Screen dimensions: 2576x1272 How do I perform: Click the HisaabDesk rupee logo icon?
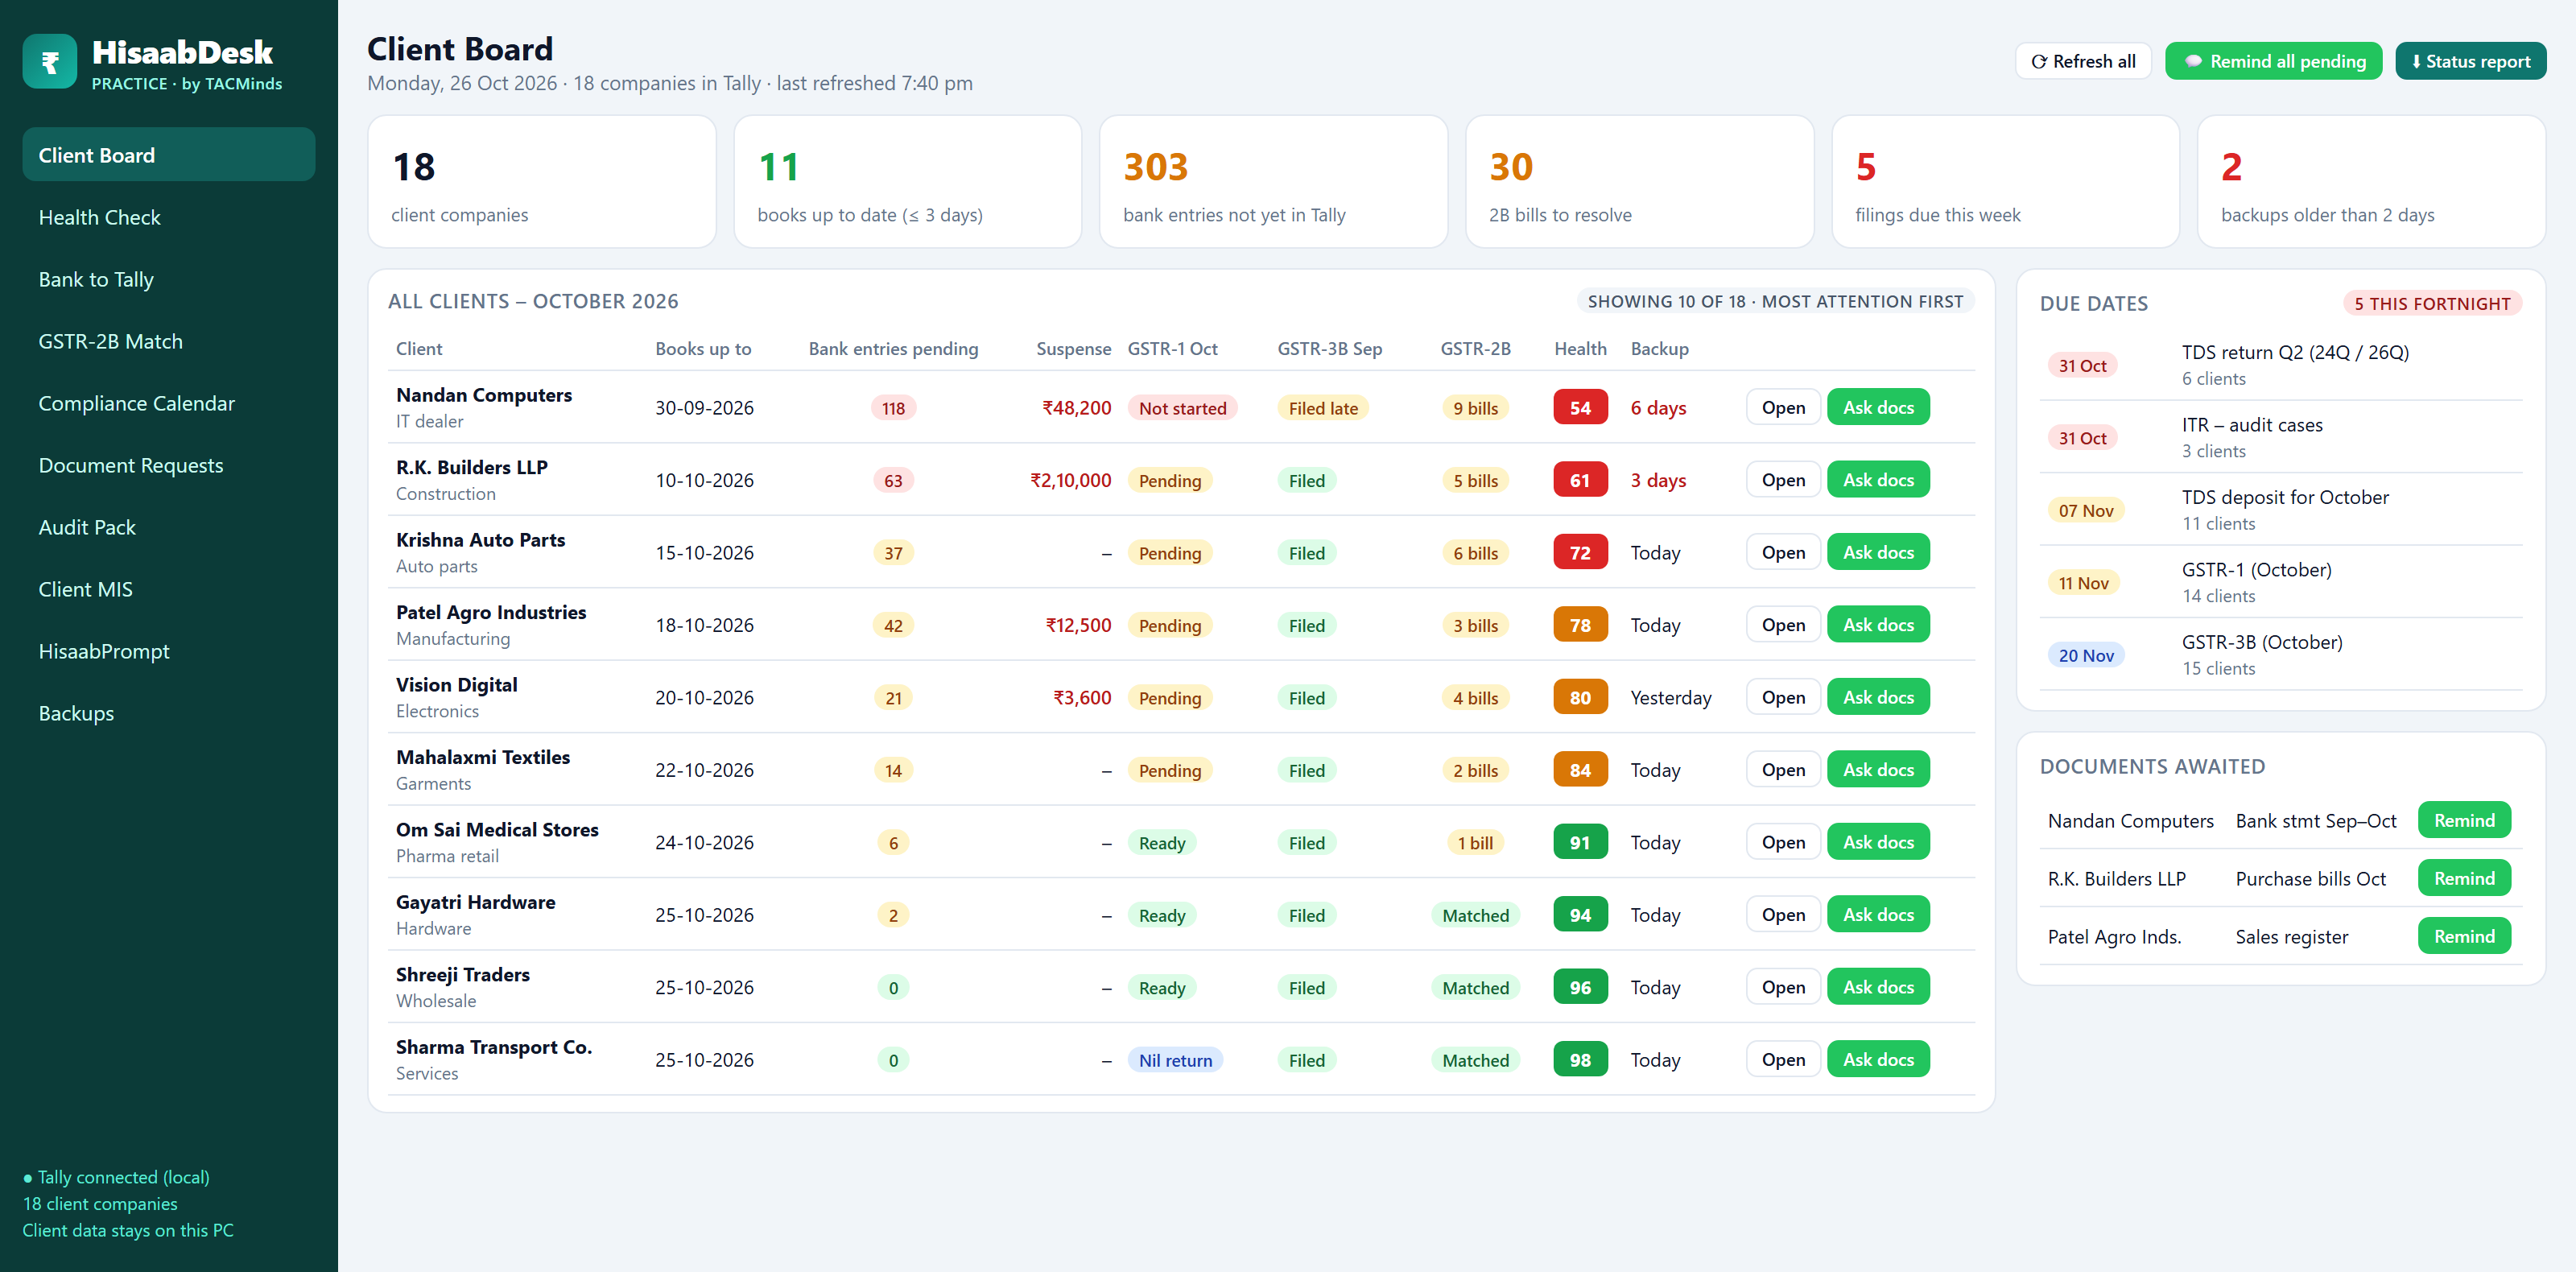click(x=50, y=62)
